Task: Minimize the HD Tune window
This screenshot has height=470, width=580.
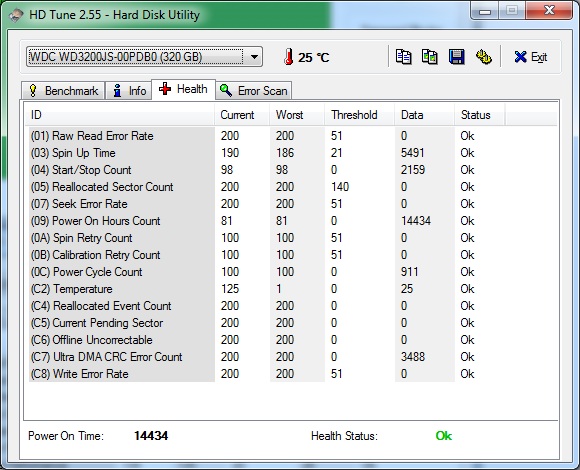Action: (485, 11)
